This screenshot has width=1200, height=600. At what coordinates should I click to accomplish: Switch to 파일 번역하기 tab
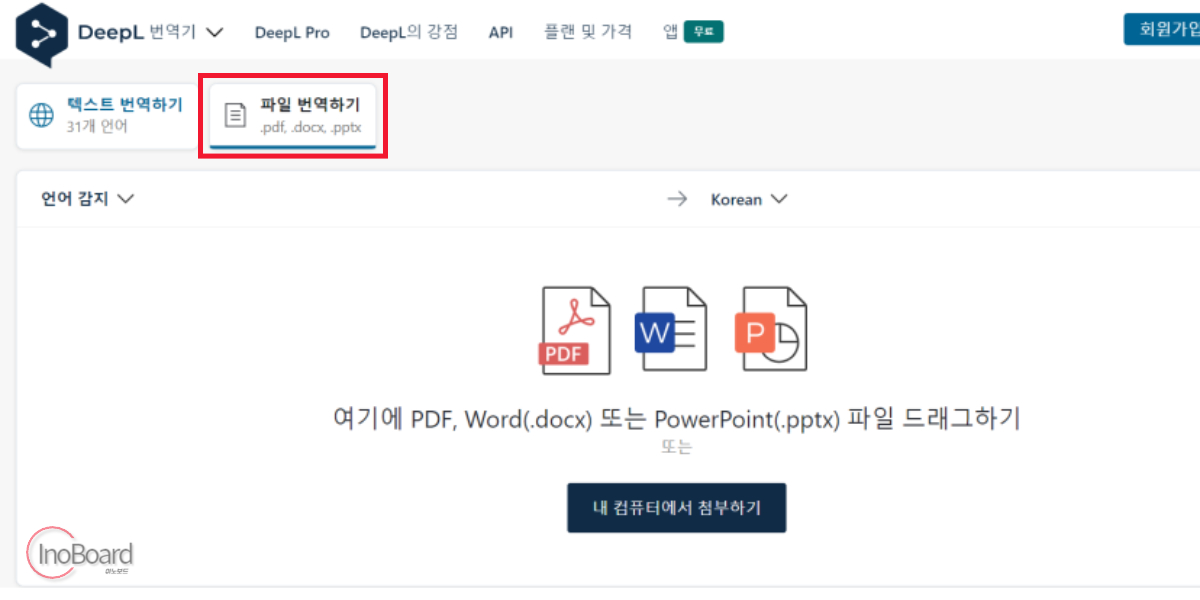[x=293, y=116]
